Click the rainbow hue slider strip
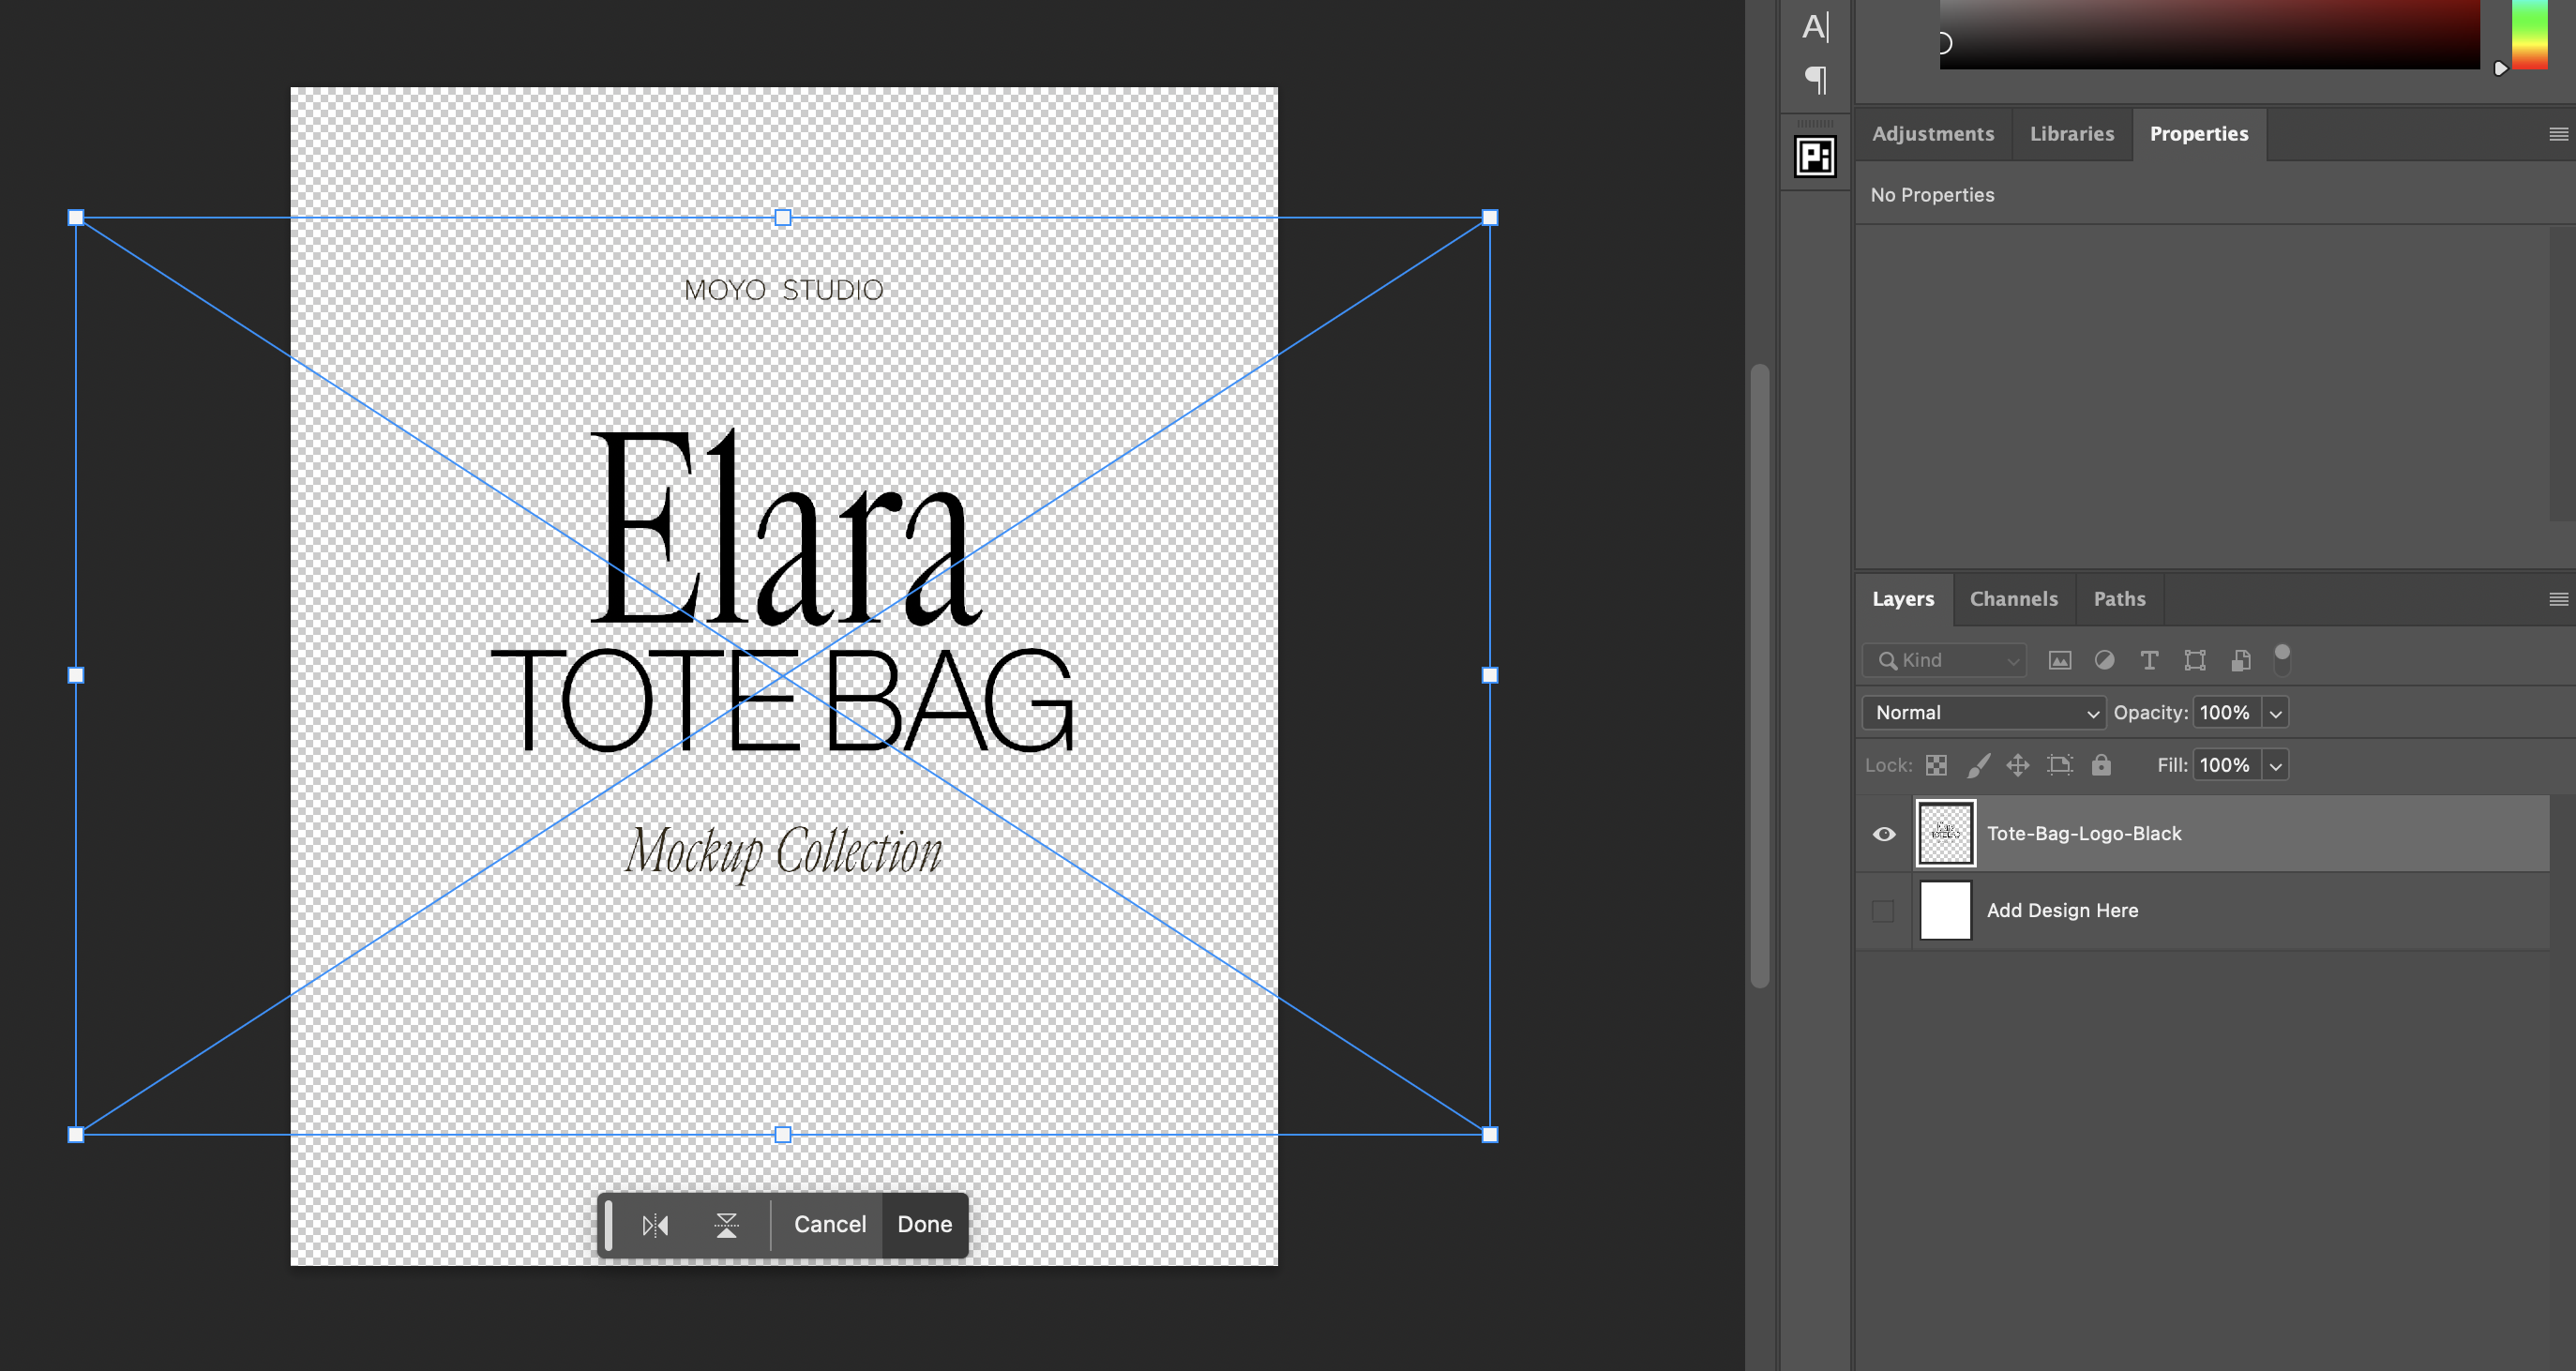This screenshot has height=1371, width=2576. [x=2529, y=35]
